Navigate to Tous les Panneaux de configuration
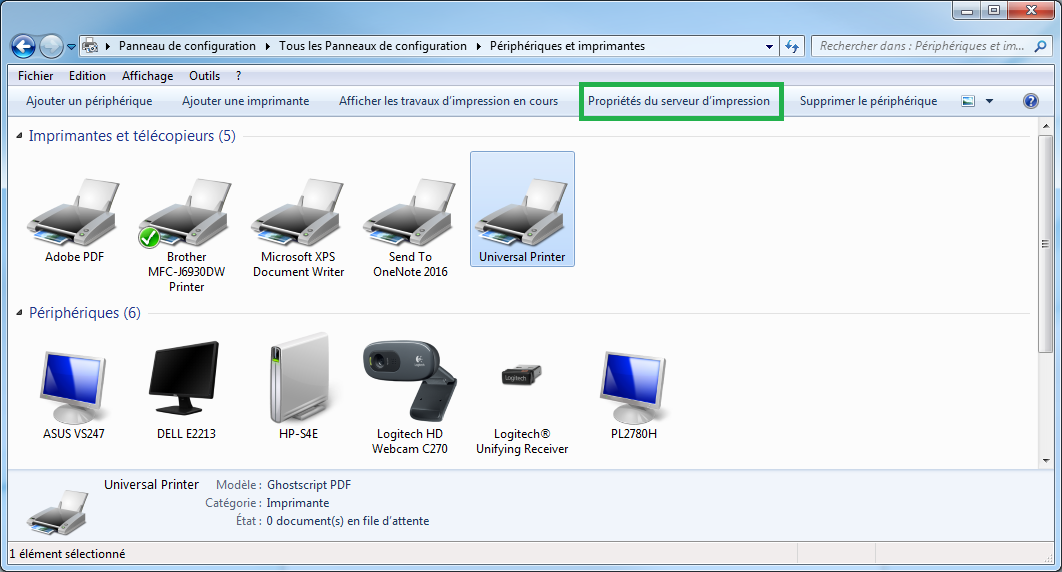 click(x=373, y=46)
